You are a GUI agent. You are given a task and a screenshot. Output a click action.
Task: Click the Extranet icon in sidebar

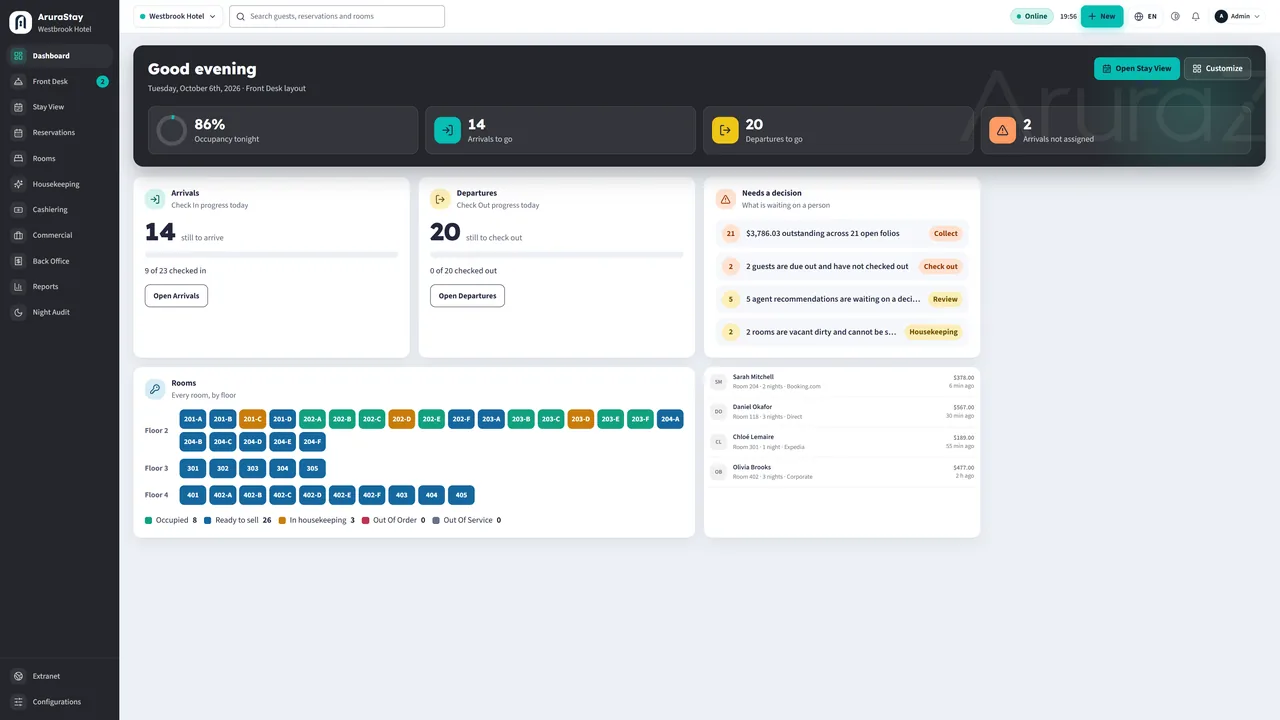pos(18,676)
